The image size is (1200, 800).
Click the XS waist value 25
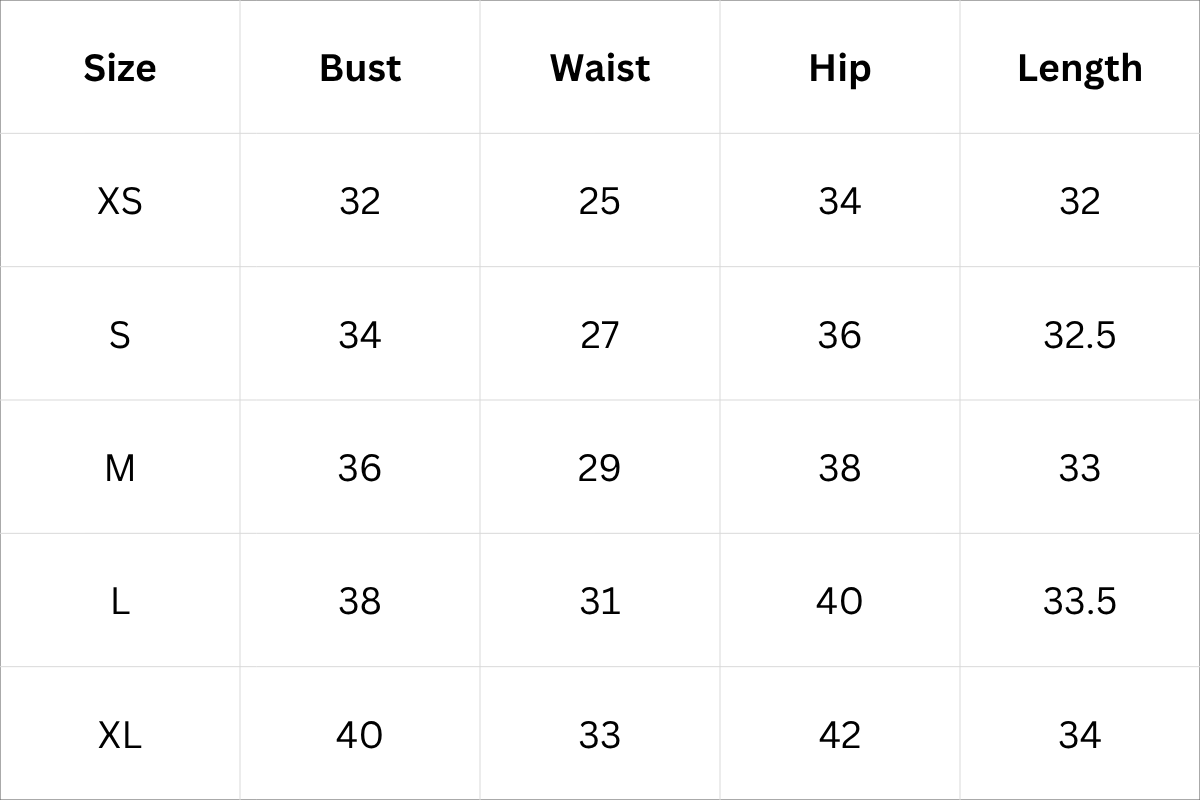click(600, 201)
